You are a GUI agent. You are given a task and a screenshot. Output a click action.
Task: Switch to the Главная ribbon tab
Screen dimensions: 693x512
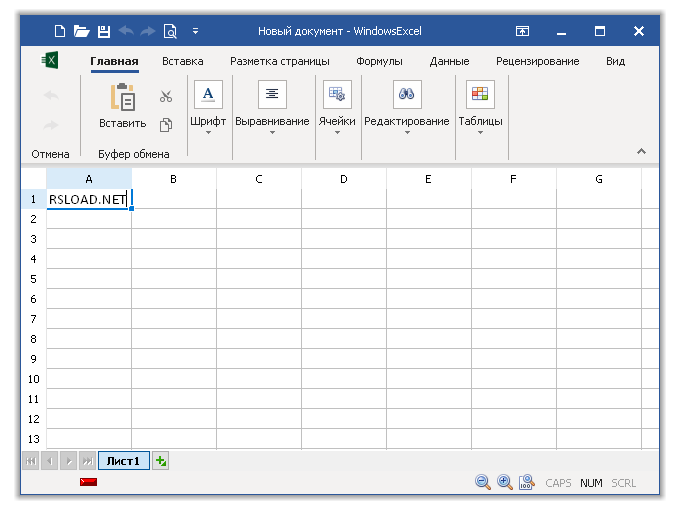tap(114, 61)
